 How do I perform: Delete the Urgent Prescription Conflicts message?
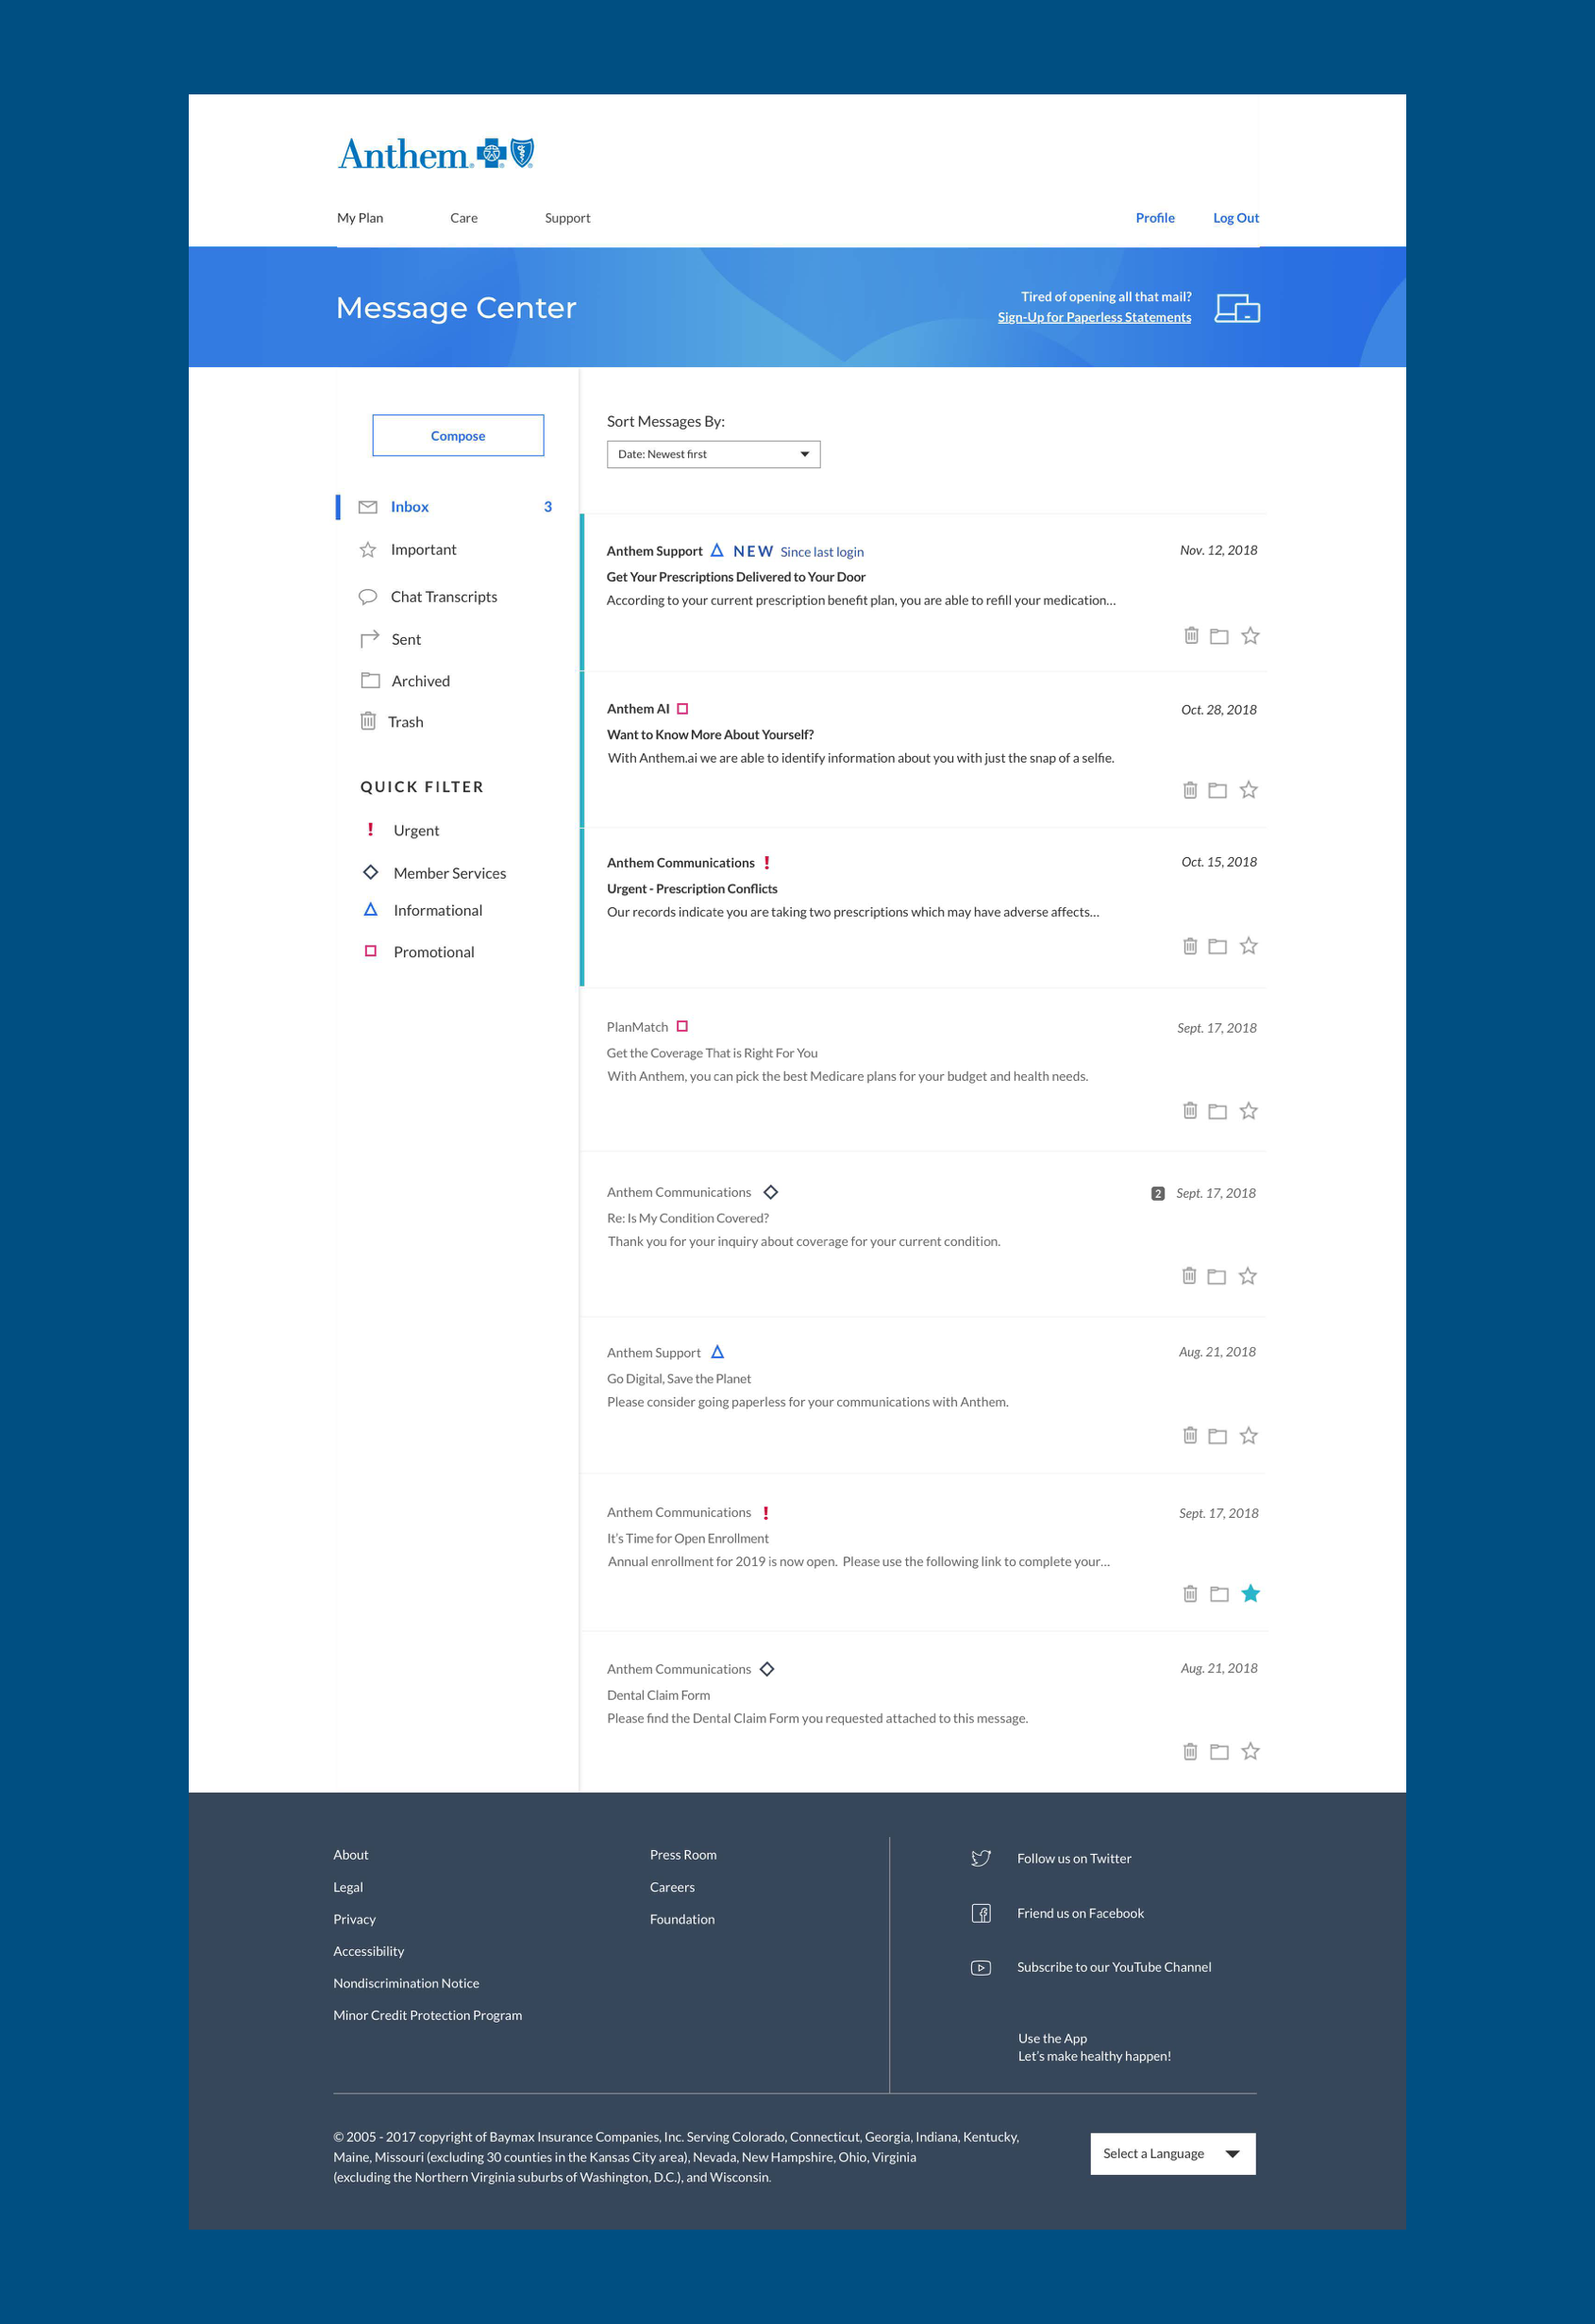point(1190,946)
